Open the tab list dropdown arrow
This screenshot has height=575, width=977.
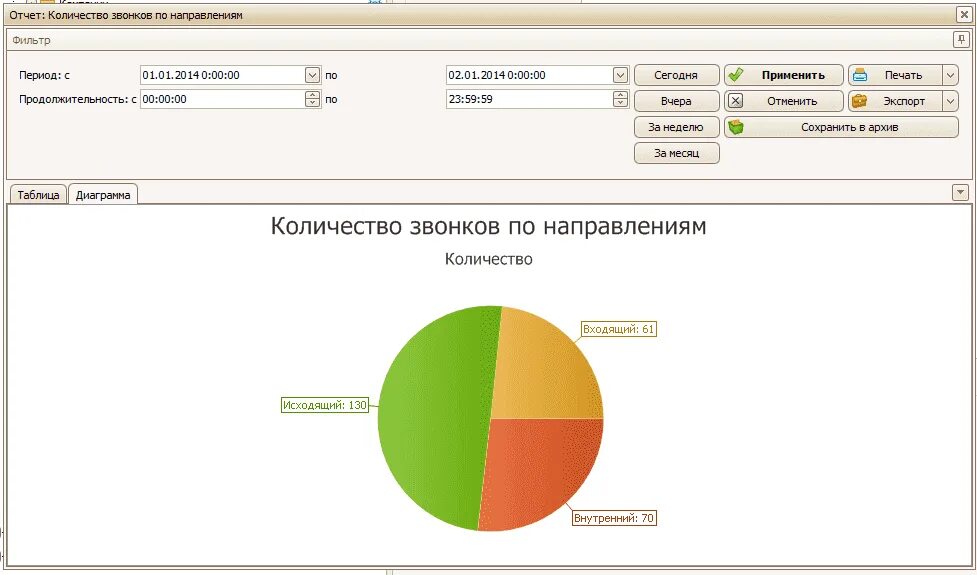click(x=961, y=192)
